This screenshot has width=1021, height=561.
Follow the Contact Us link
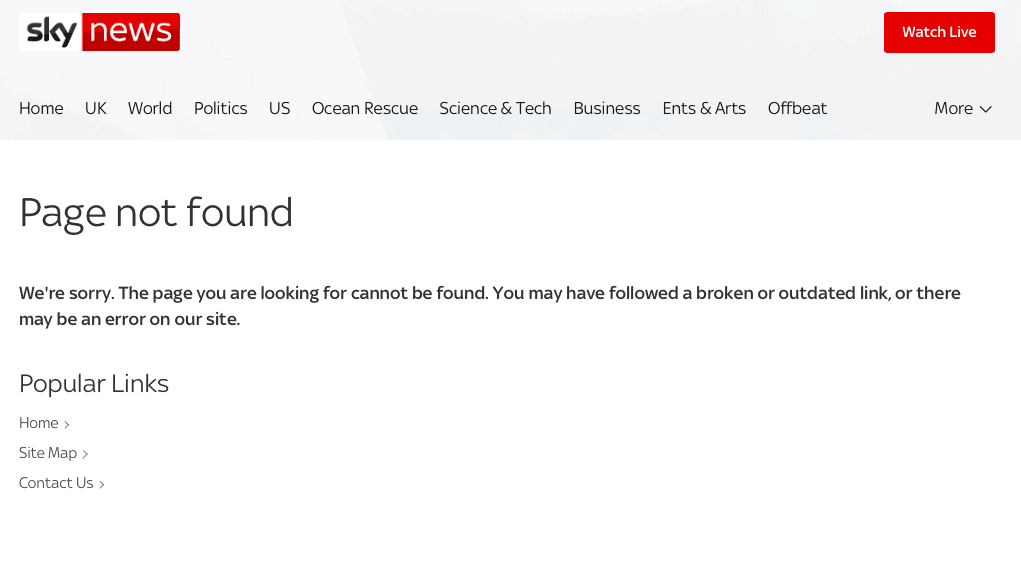(x=56, y=483)
